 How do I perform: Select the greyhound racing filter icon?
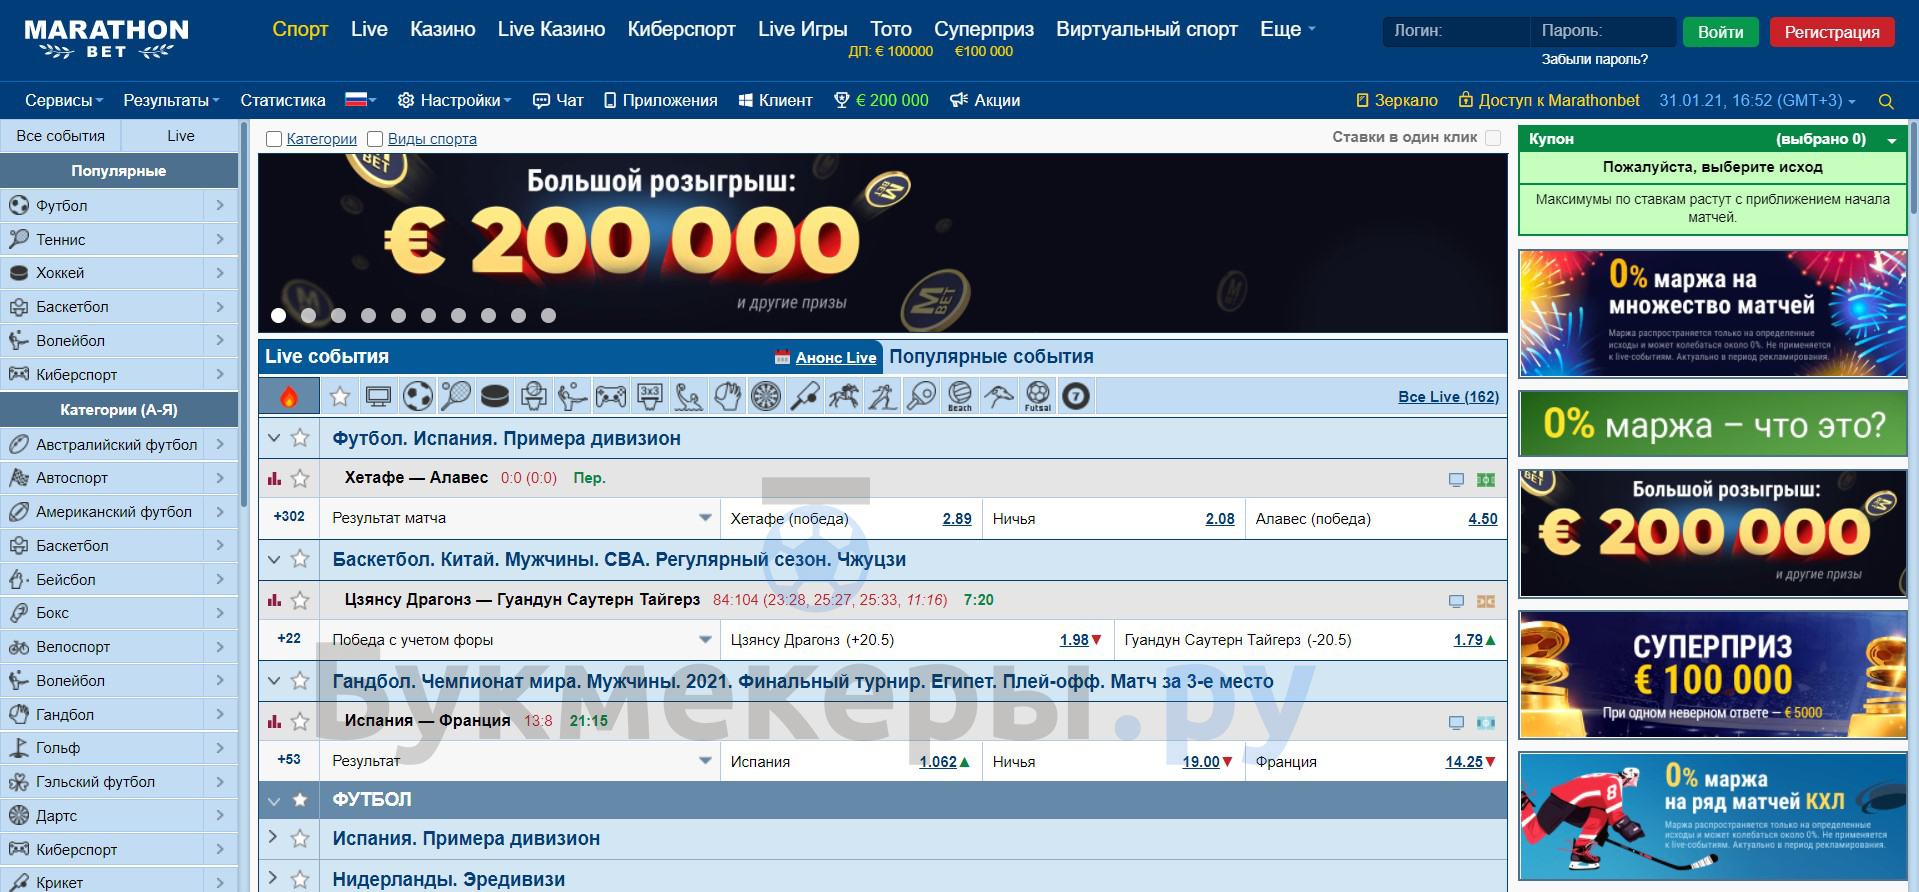[998, 397]
